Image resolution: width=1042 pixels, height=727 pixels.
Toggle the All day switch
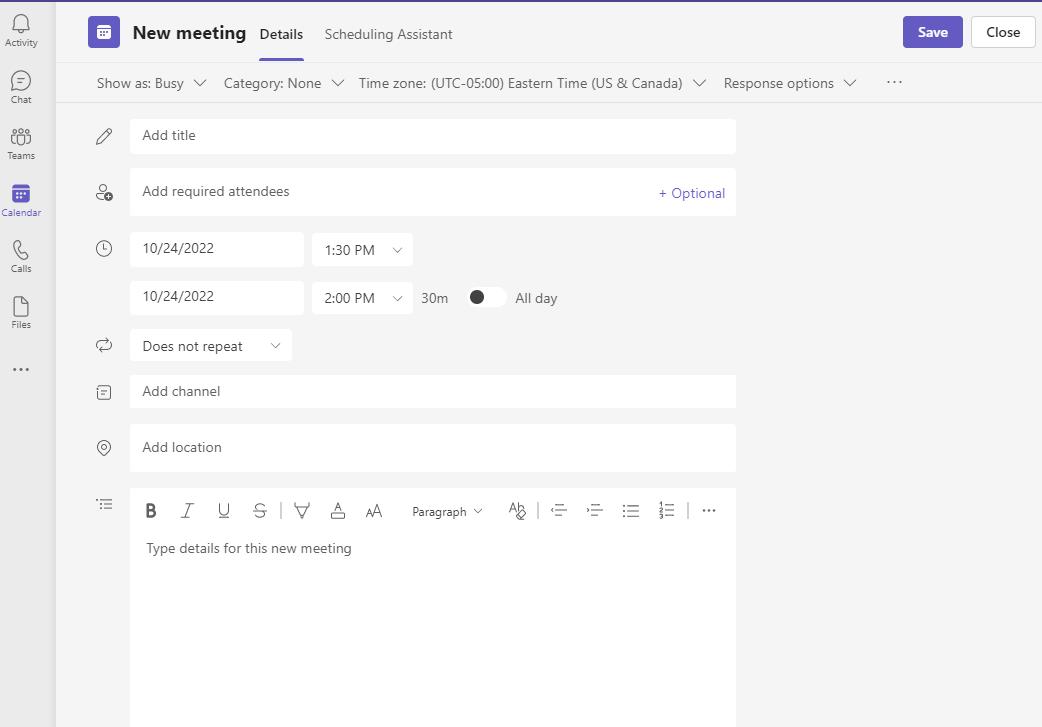point(487,297)
